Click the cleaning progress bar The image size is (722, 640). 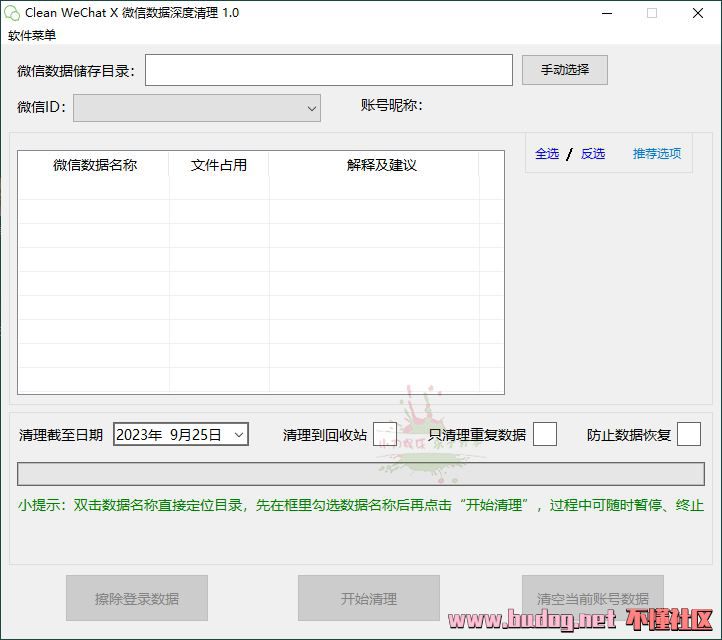pos(360,473)
